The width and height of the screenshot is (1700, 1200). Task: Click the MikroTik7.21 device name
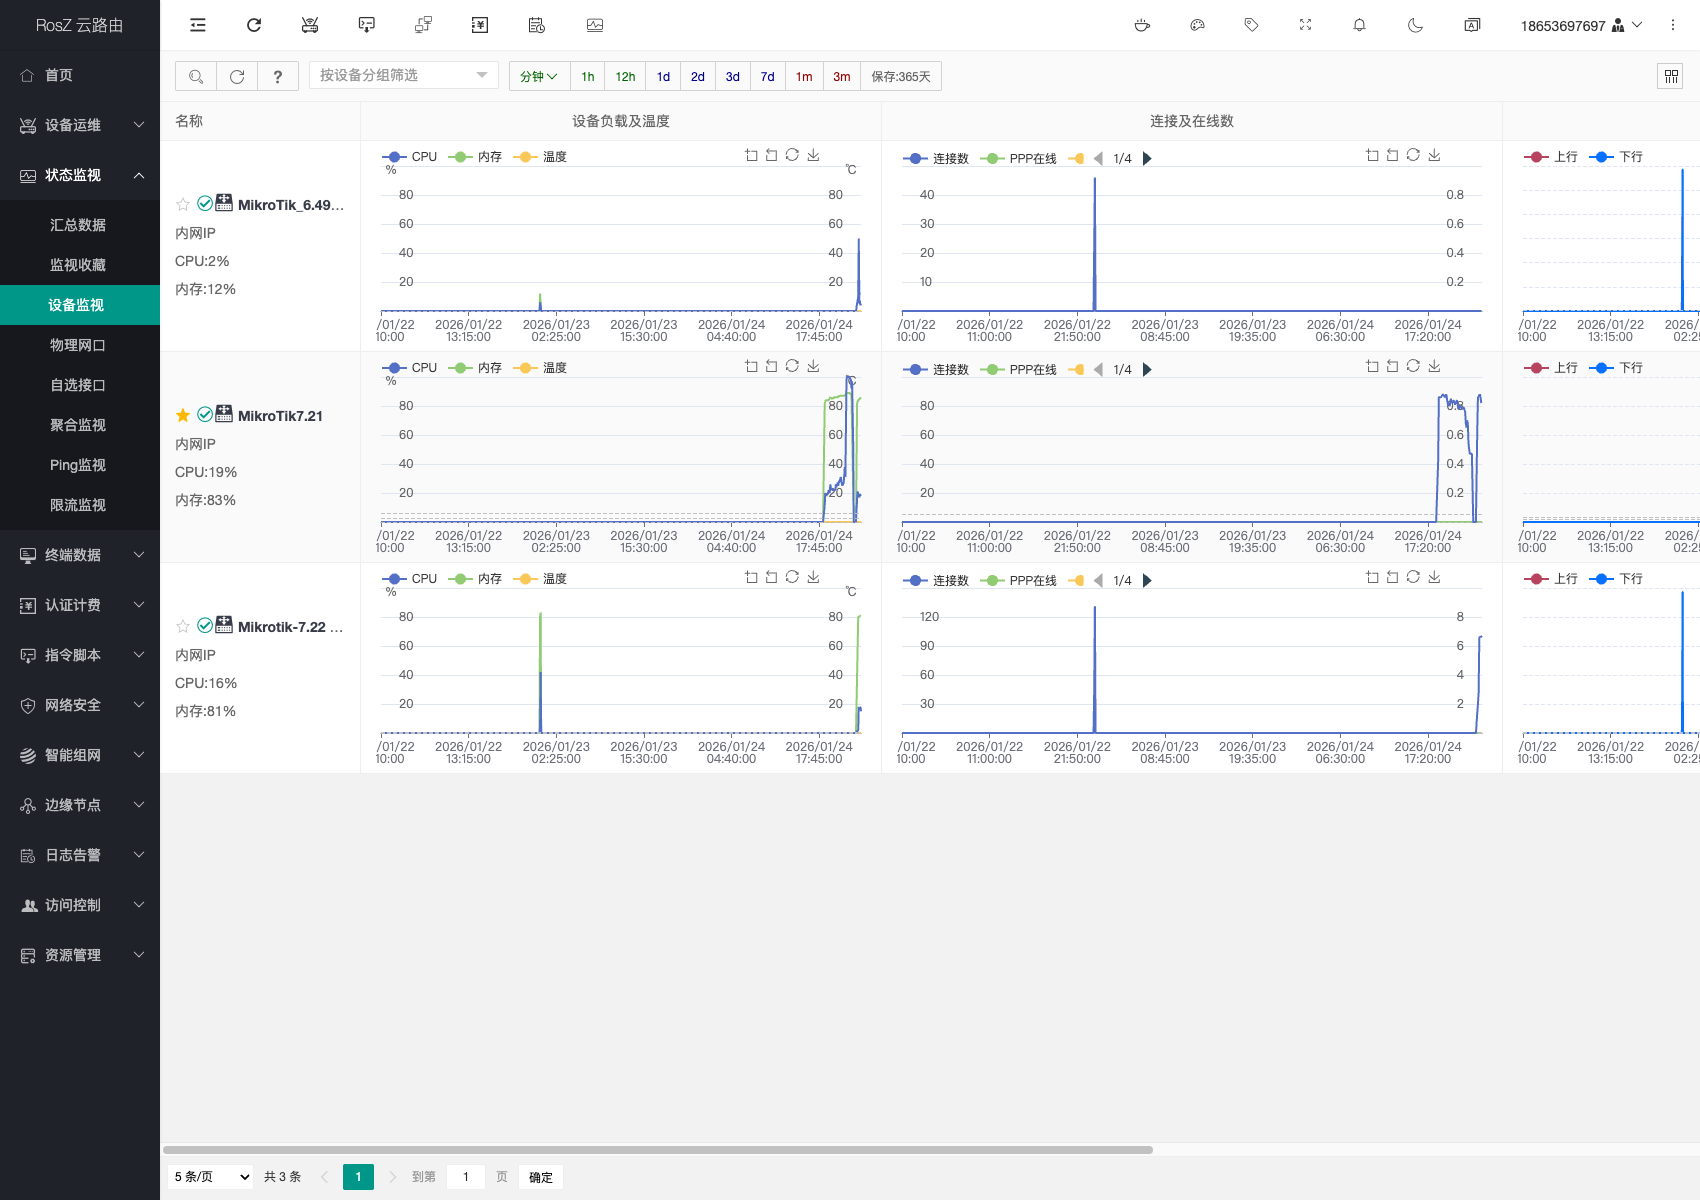(280, 416)
